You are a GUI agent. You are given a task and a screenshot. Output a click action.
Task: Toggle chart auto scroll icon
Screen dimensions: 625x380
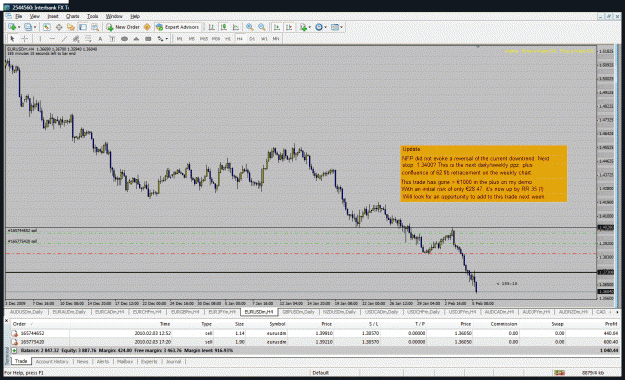tap(277, 27)
